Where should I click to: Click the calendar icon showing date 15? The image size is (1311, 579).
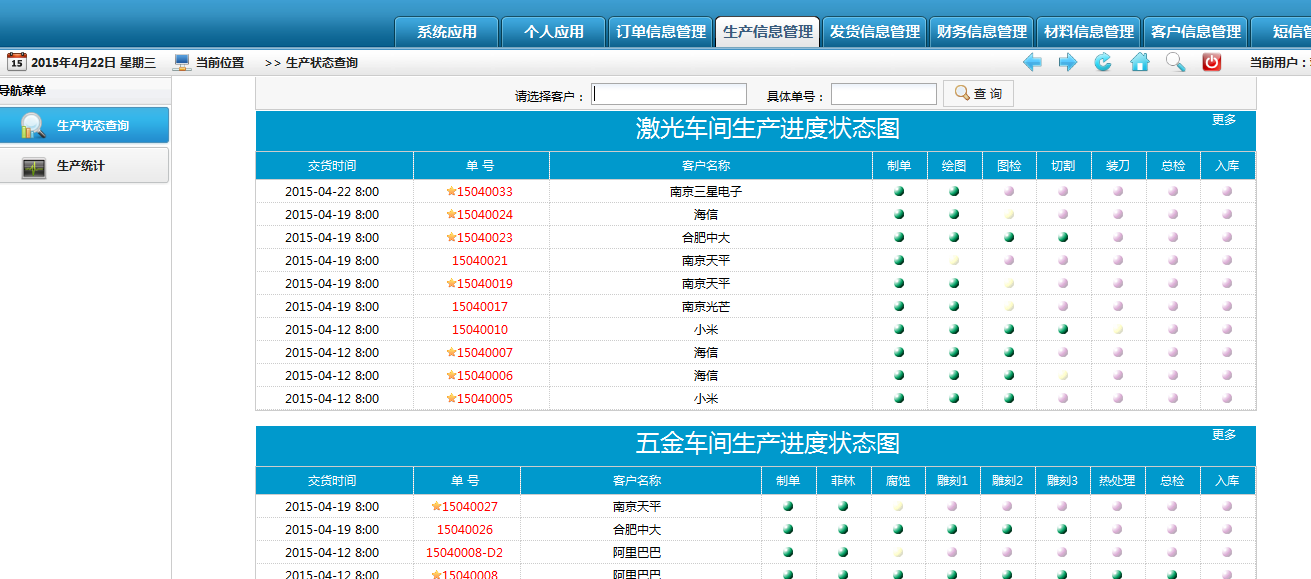point(15,62)
